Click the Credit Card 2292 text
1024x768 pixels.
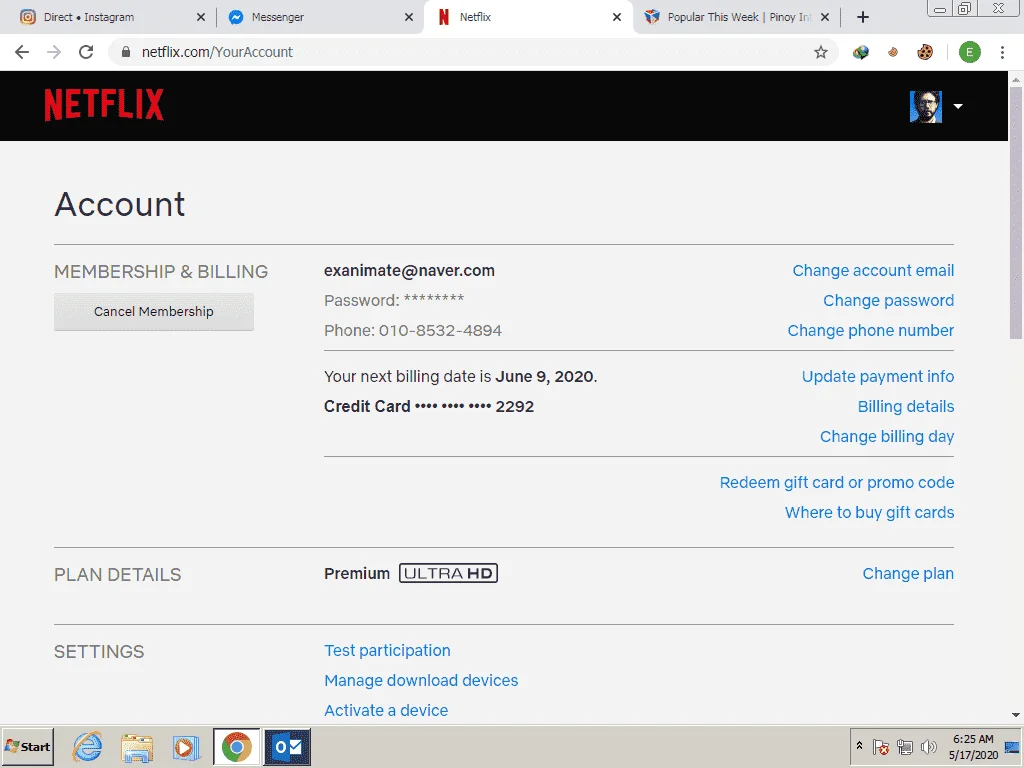[x=429, y=406]
